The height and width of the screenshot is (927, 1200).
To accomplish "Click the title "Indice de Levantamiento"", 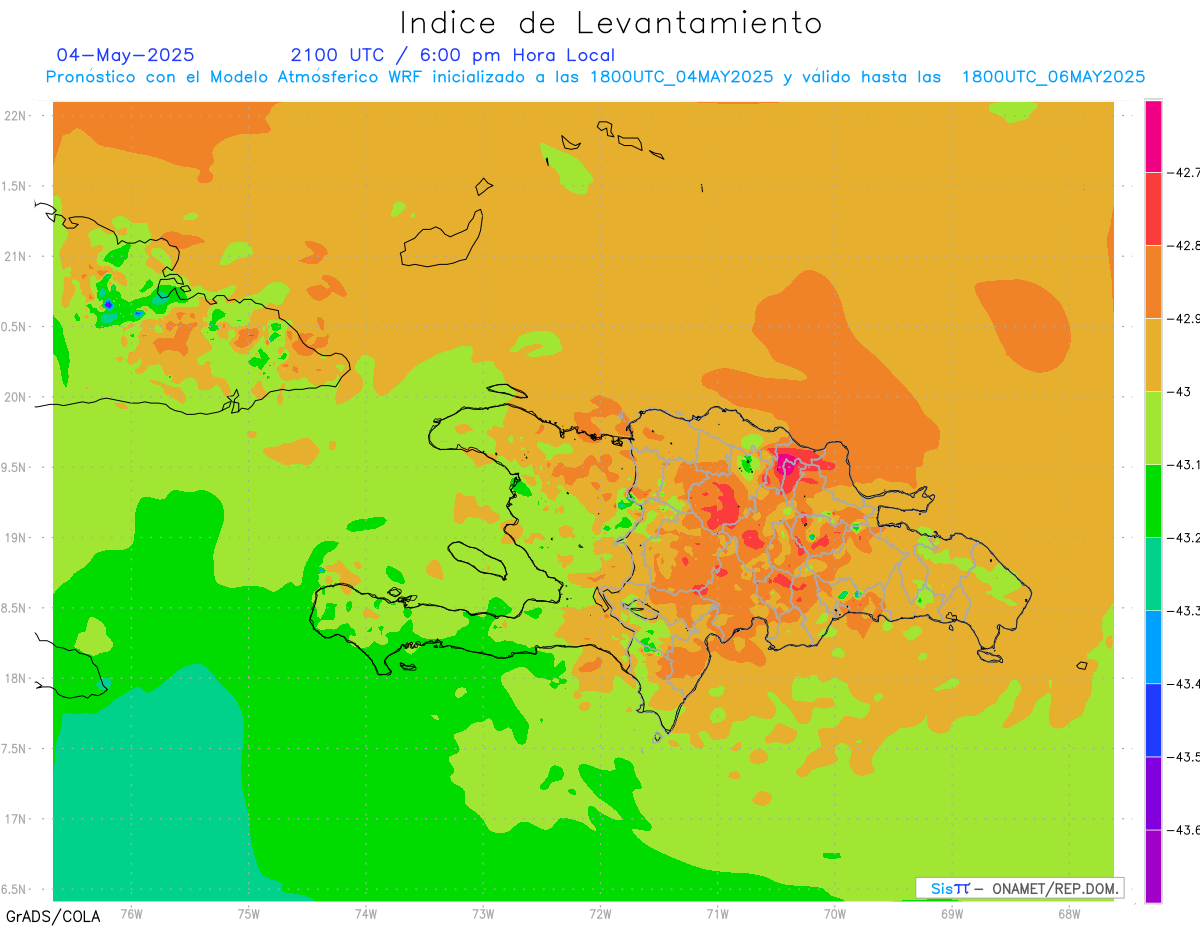I will [611, 22].
